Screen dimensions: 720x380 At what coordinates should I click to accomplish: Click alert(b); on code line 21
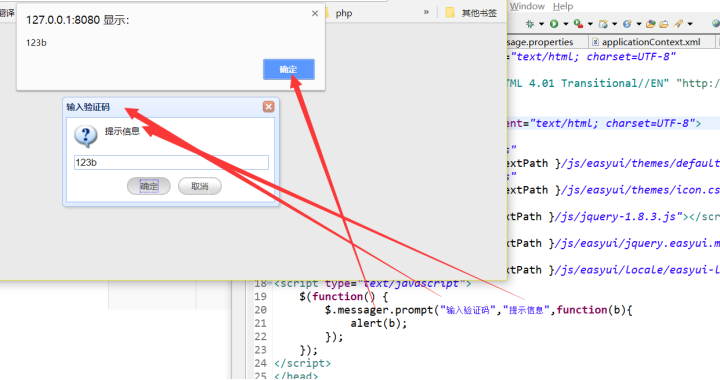click(x=379, y=323)
